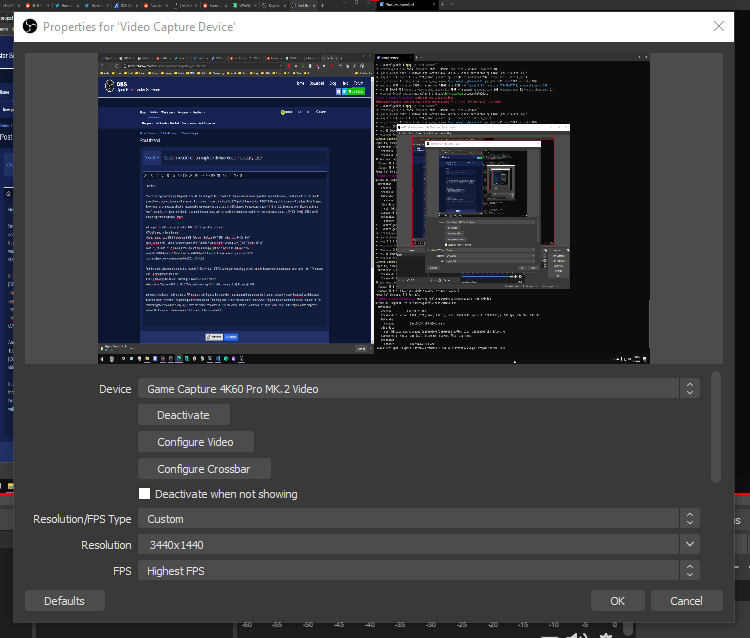The image size is (750, 638).
Task: Open Configure Crossbar settings
Action: click(204, 469)
